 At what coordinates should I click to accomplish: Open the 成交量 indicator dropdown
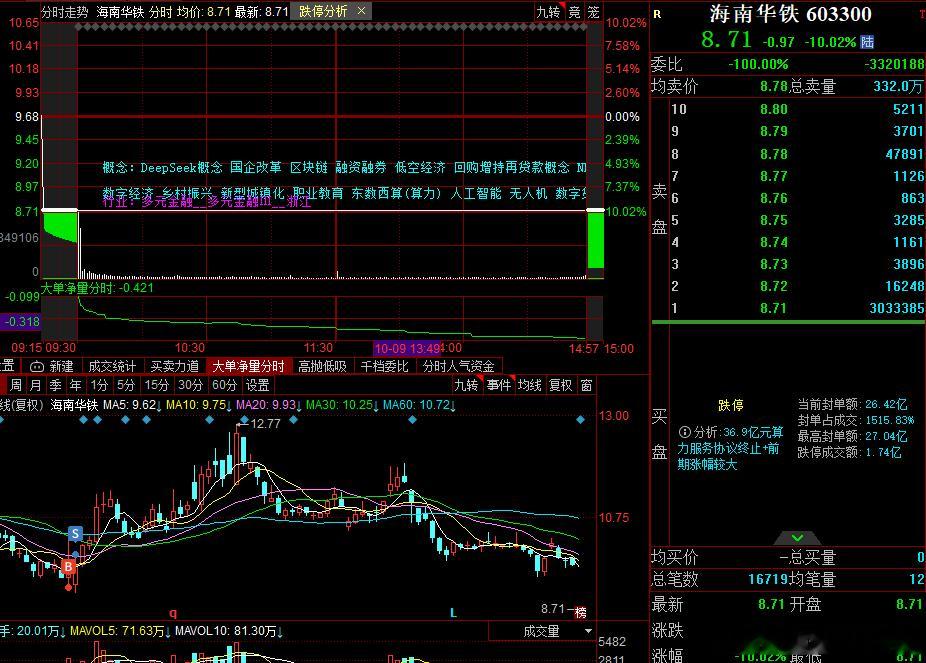(542, 631)
